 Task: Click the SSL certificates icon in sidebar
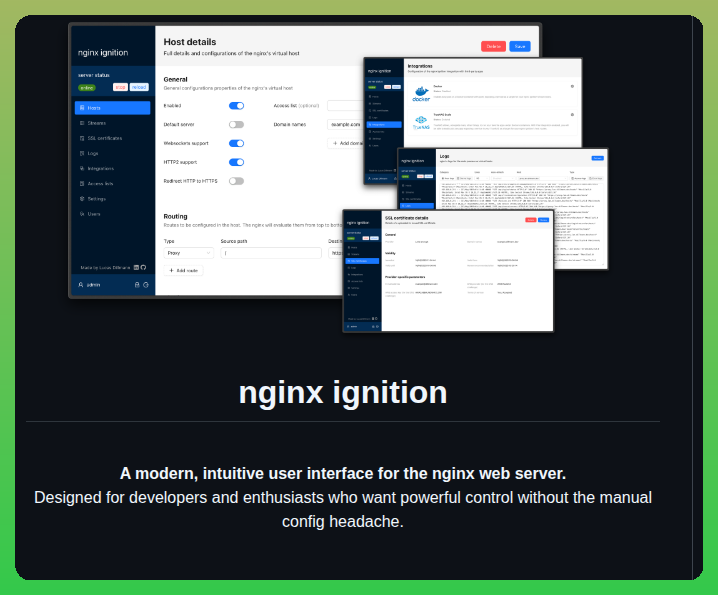[82, 138]
